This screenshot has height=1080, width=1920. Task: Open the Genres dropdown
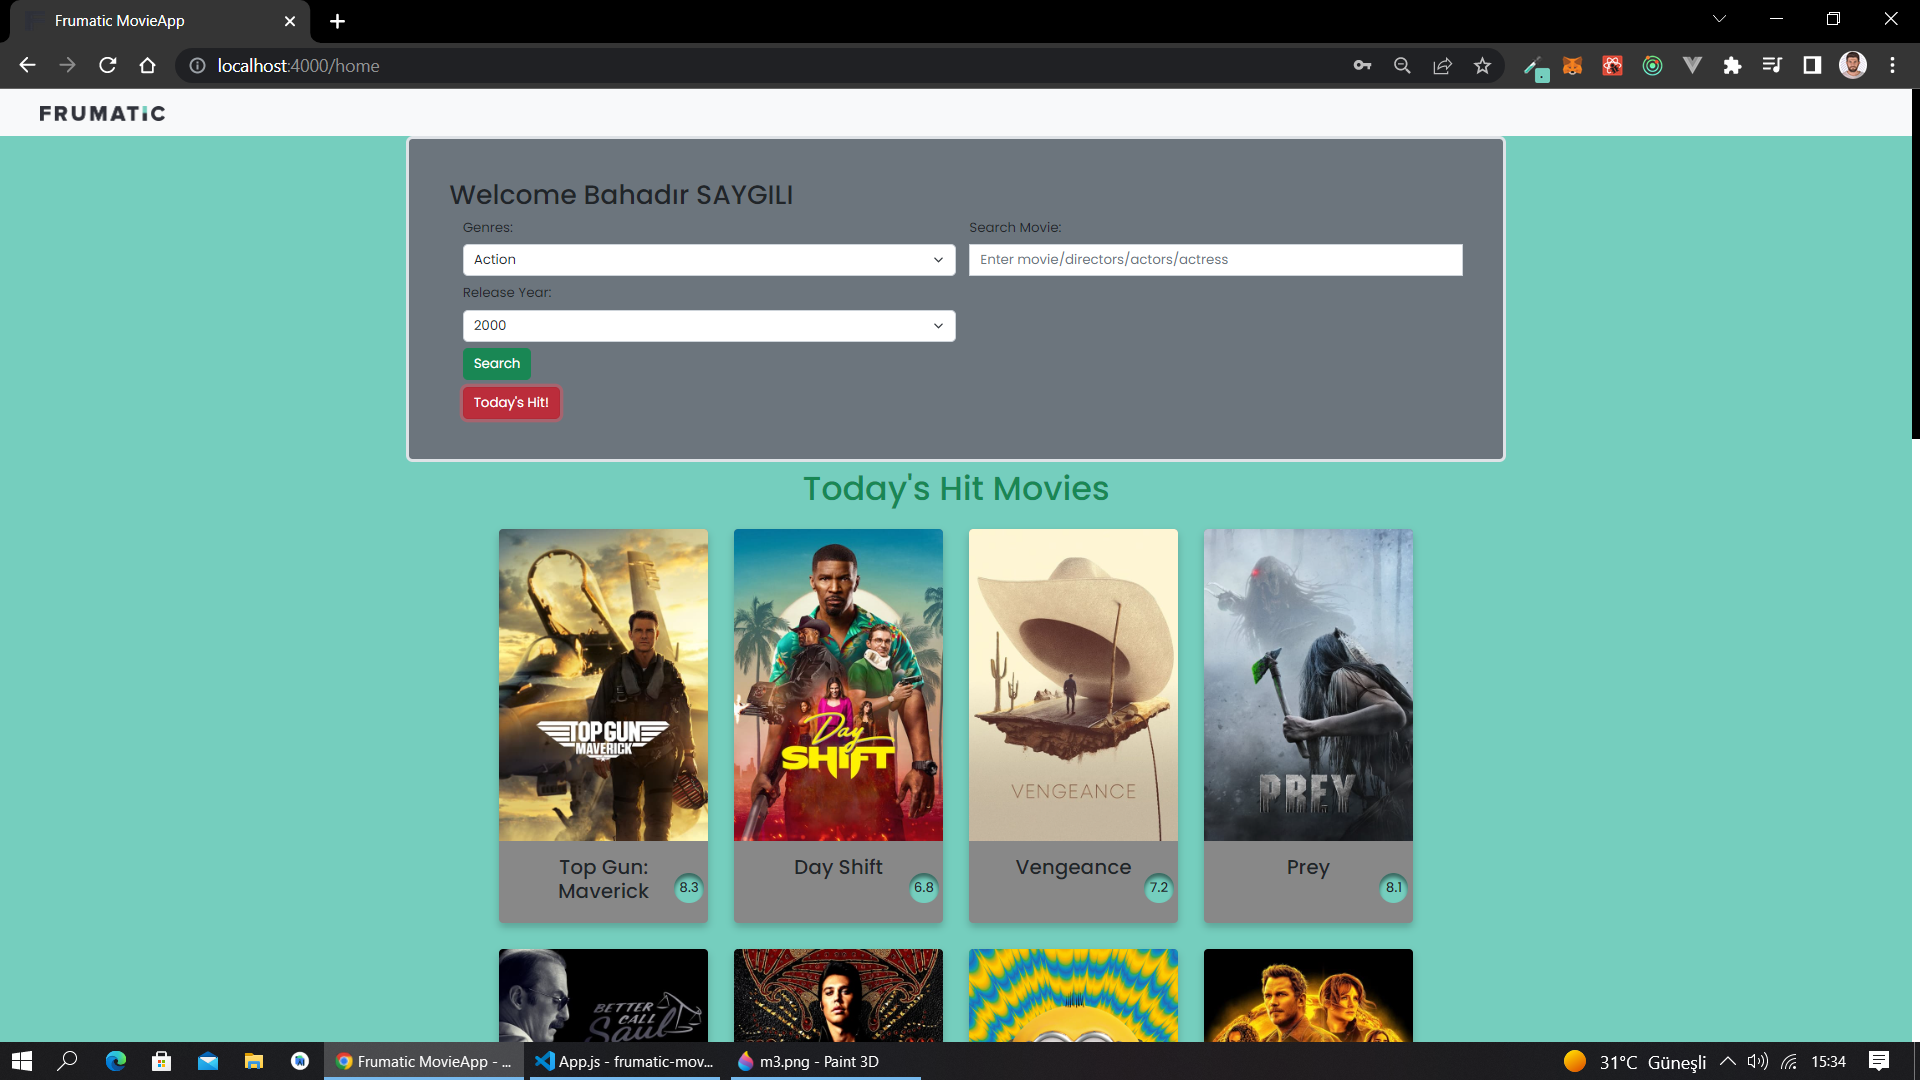tap(708, 260)
